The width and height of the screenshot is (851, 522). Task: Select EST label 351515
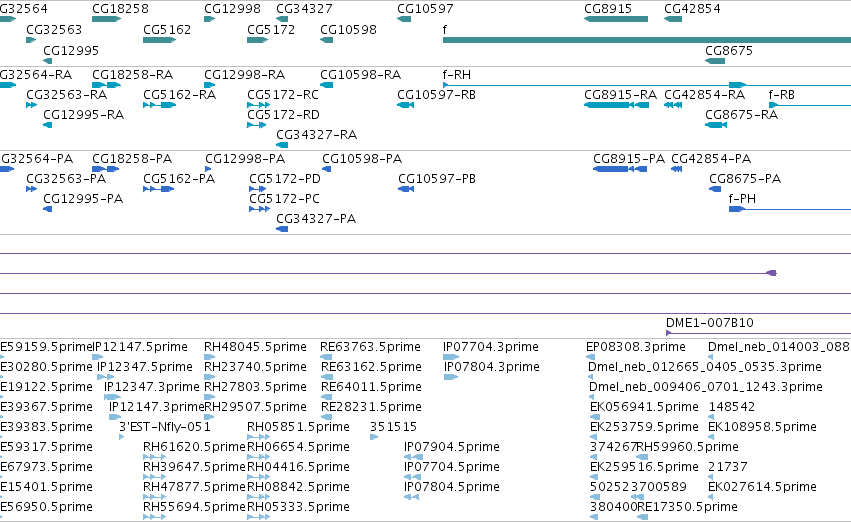point(393,427)
